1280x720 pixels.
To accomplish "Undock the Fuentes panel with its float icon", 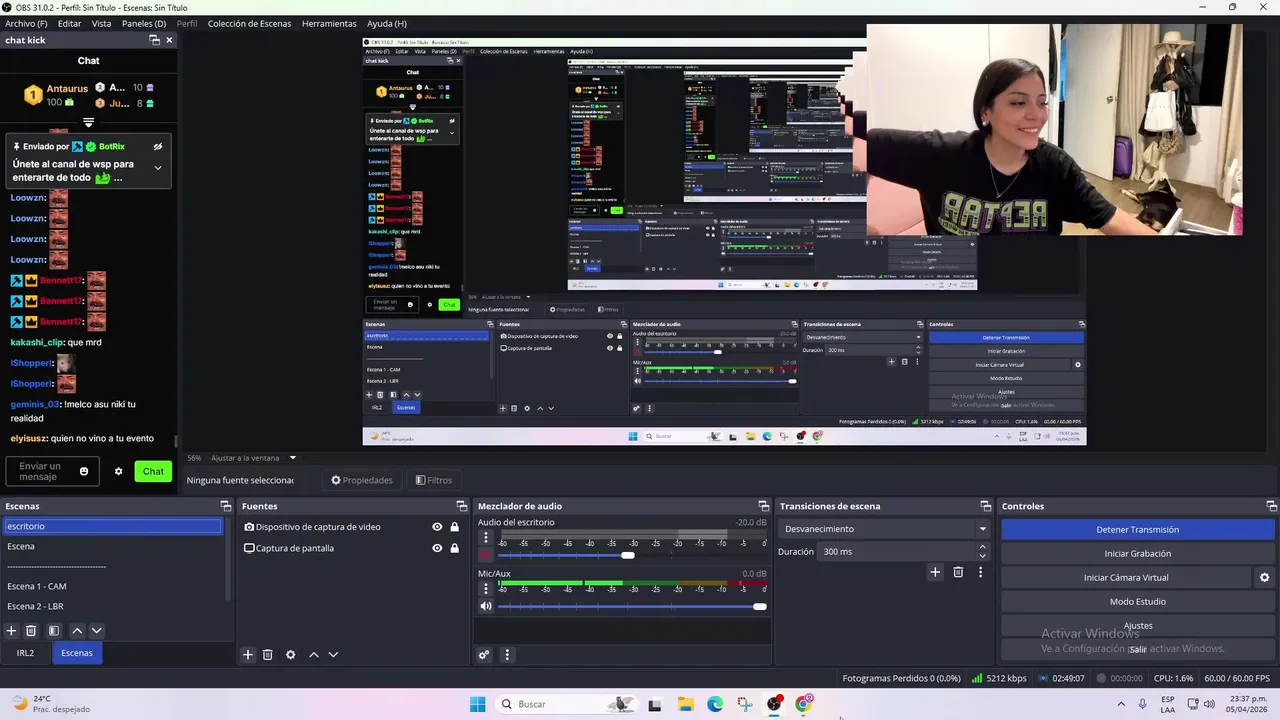I will point(461,506).
